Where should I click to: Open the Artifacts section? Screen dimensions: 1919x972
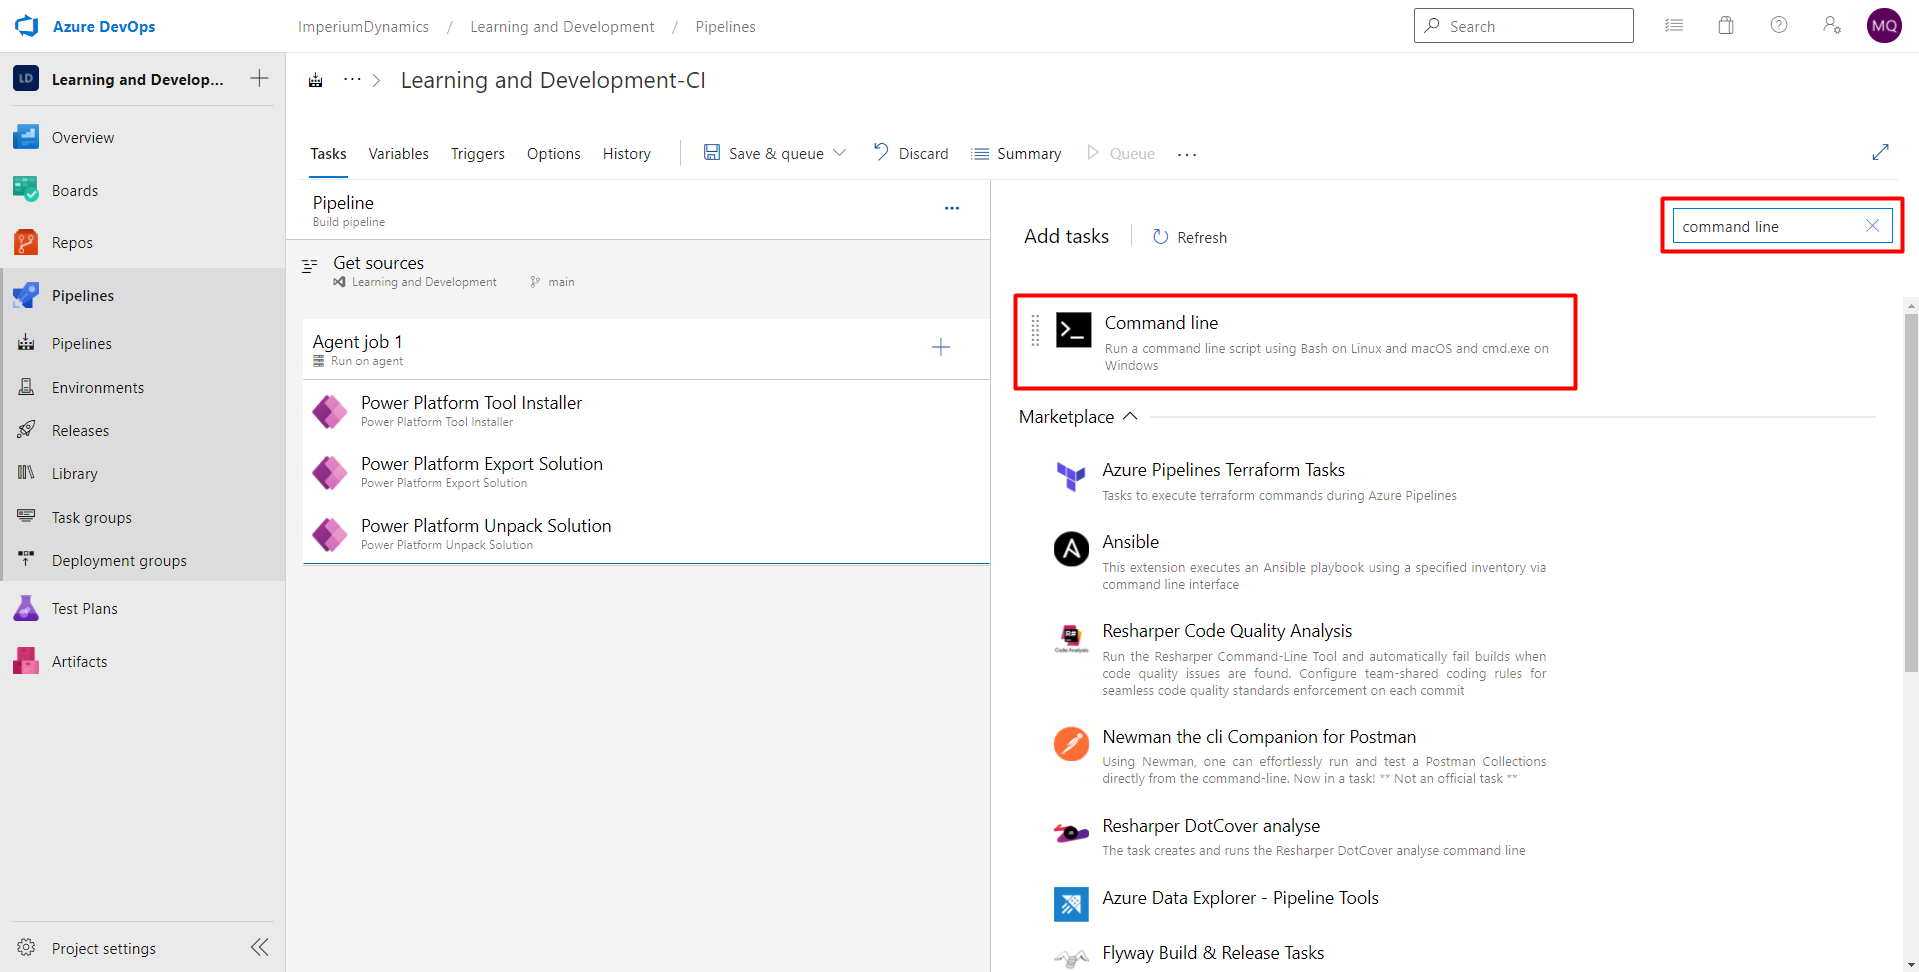tap(79, 661)
